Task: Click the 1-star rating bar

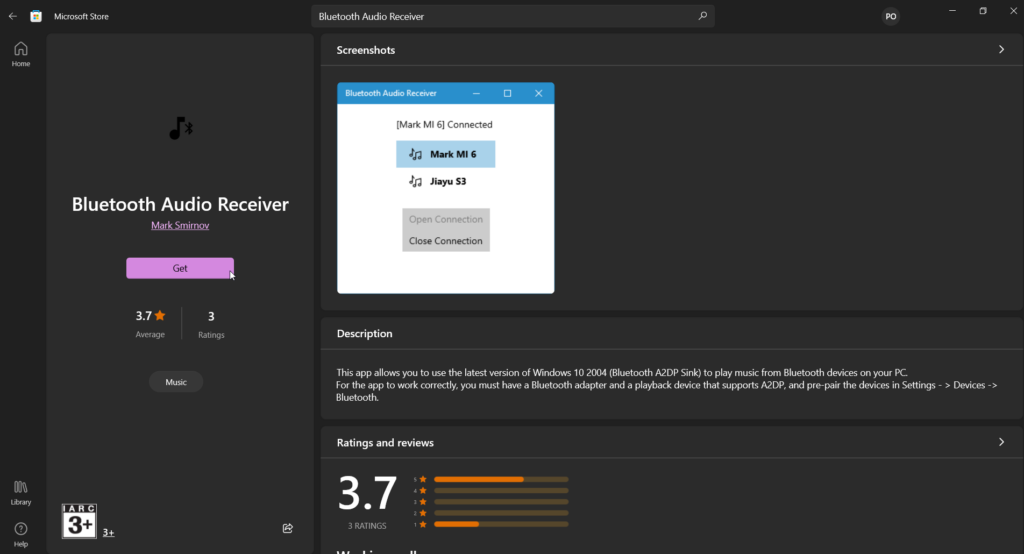Action: (x=501, y=524)
